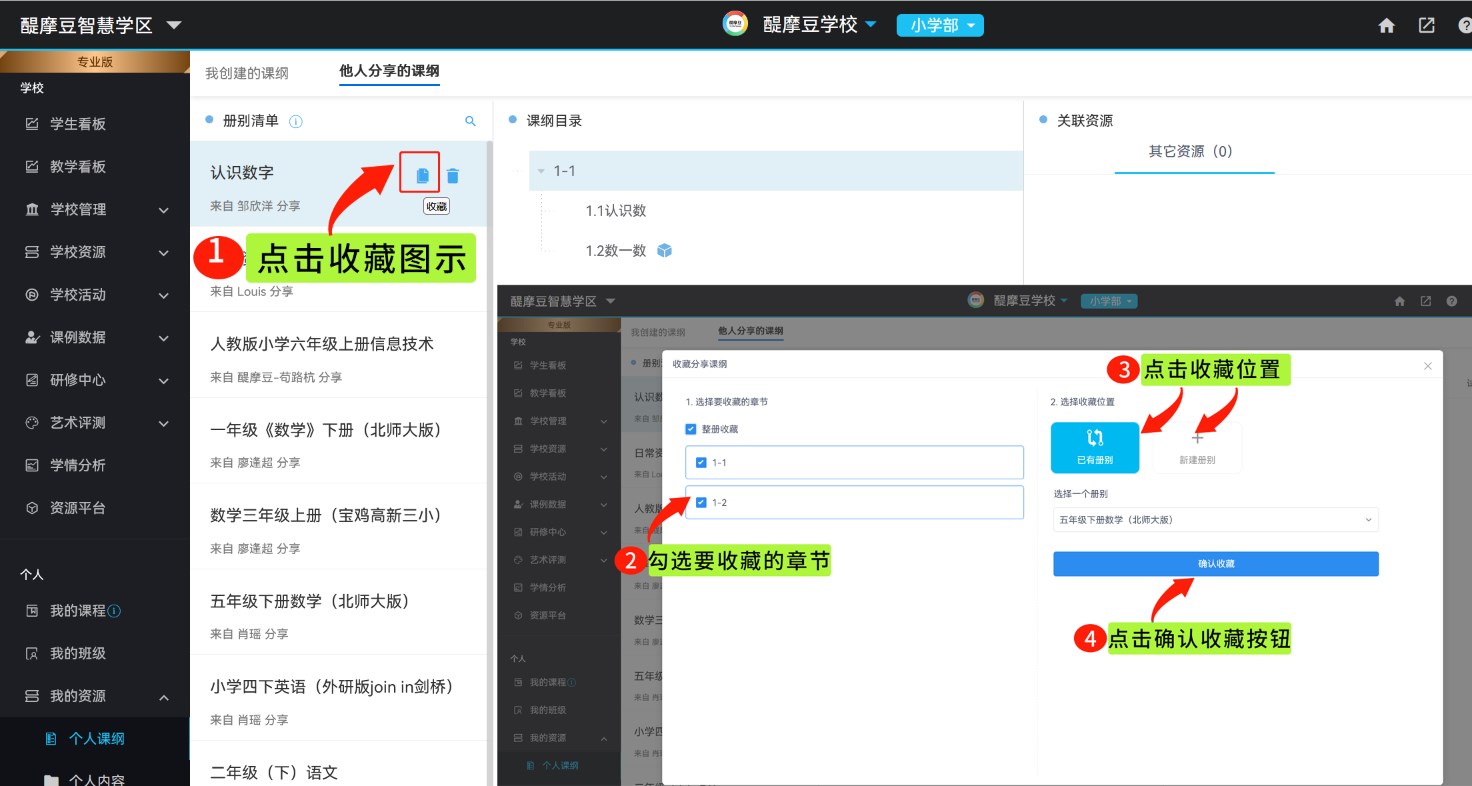Click the trash delete icon beside 认识数字
This screenshot has height=786, width=1472.
[453, 176]
